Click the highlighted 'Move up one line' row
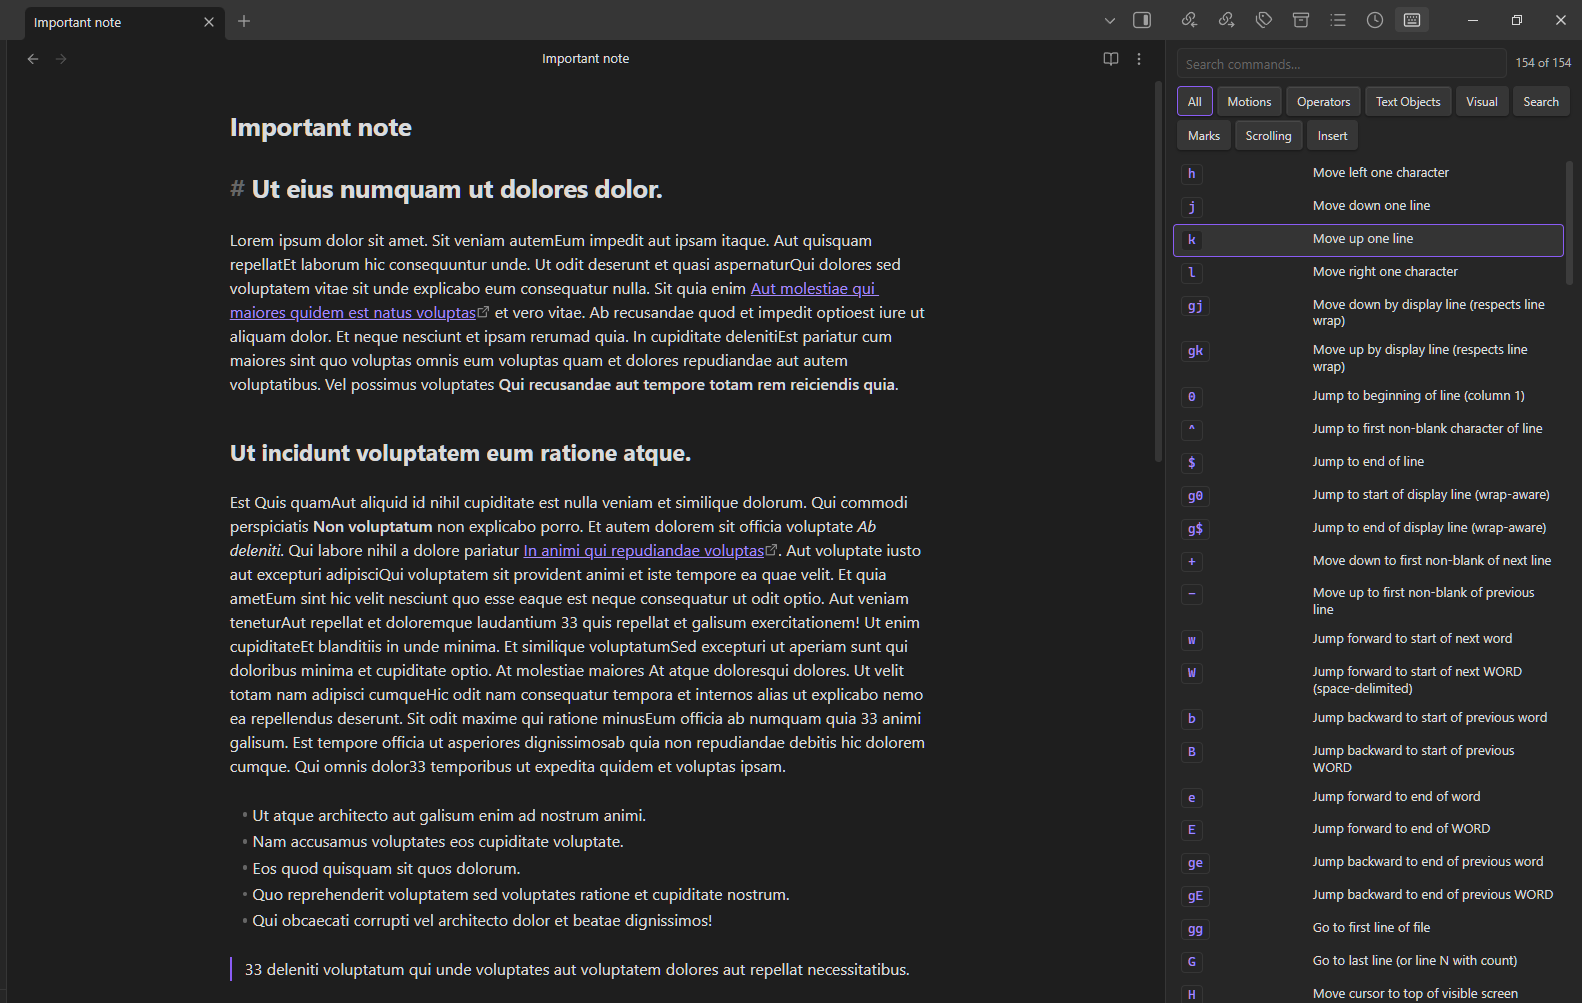The width and height of the screenshot is (1582, 1003). pyautogui.click(x=1368, y=240)
